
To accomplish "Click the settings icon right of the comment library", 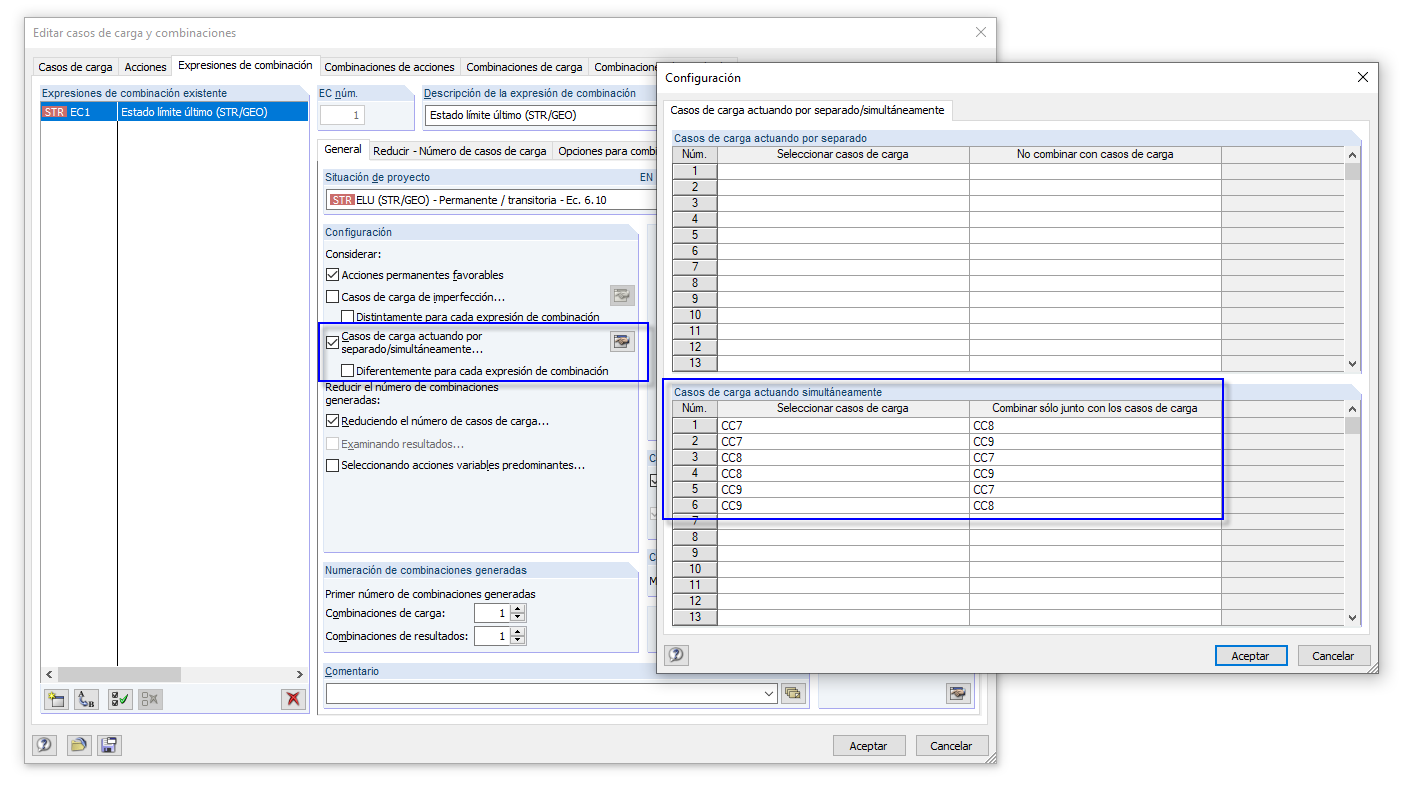I will coord(959,694).
